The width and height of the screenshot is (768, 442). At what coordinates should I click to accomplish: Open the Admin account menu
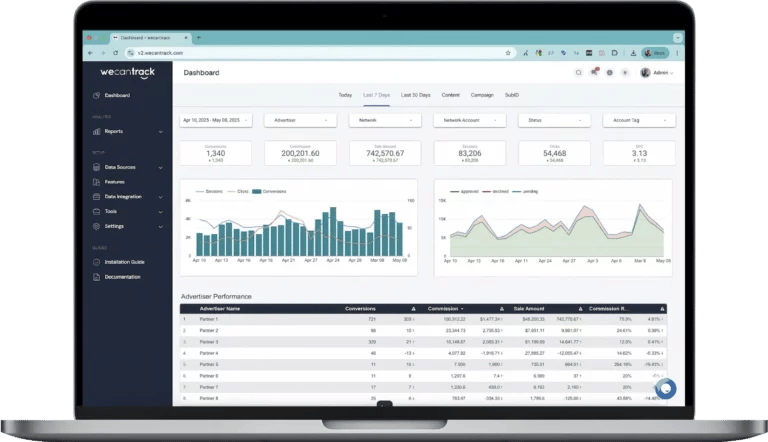tap(657, 73)
